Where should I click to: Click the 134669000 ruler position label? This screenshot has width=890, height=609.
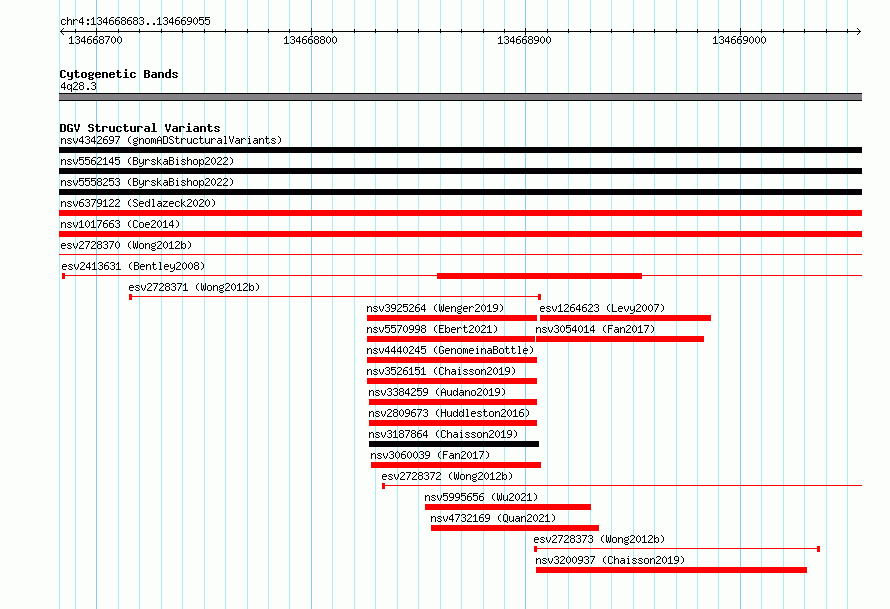[x=739, y=40]
